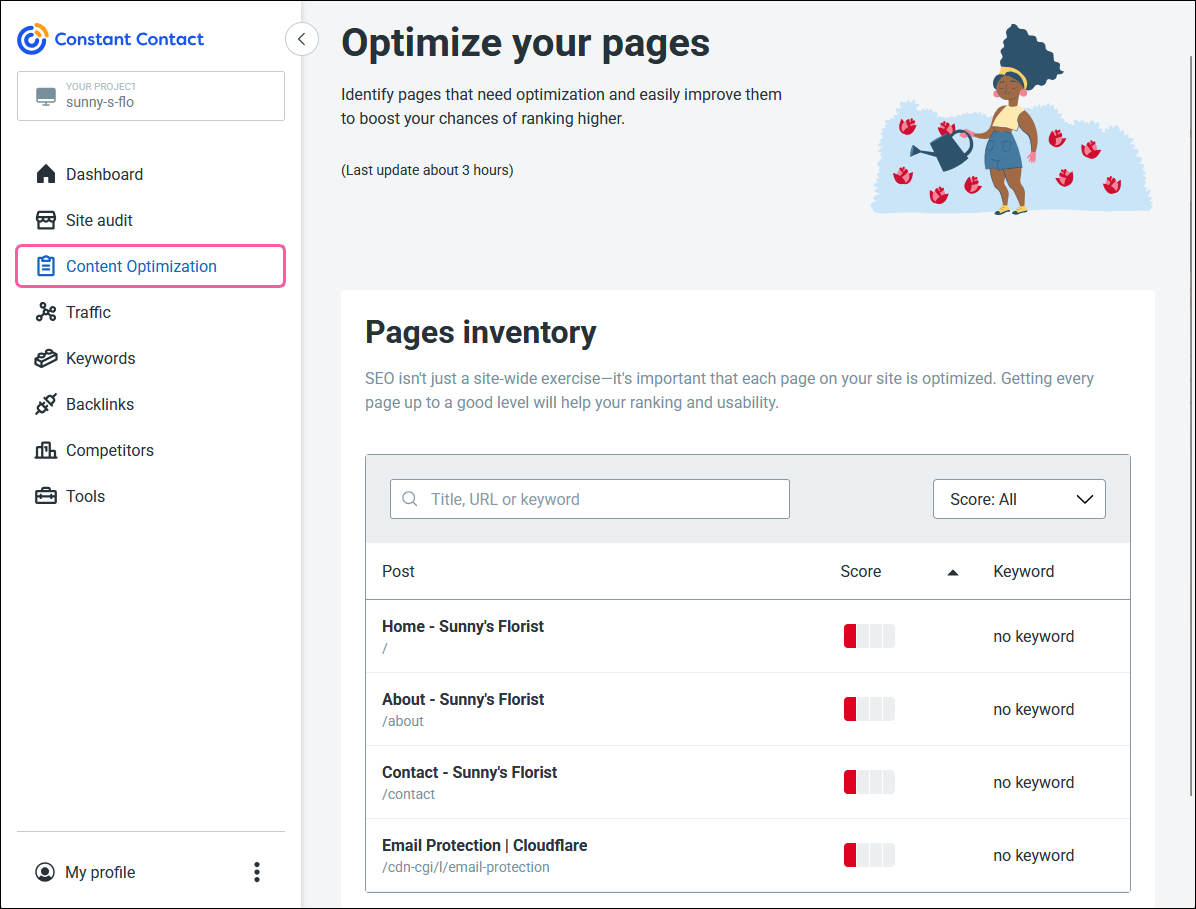Click the Traffic nodes icon
This screenshot has height=909, width=1196.
[46, 312]
